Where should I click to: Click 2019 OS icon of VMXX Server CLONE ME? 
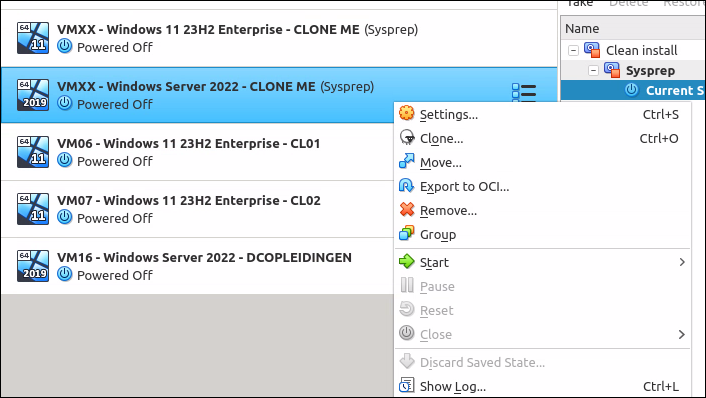[33, 95]
